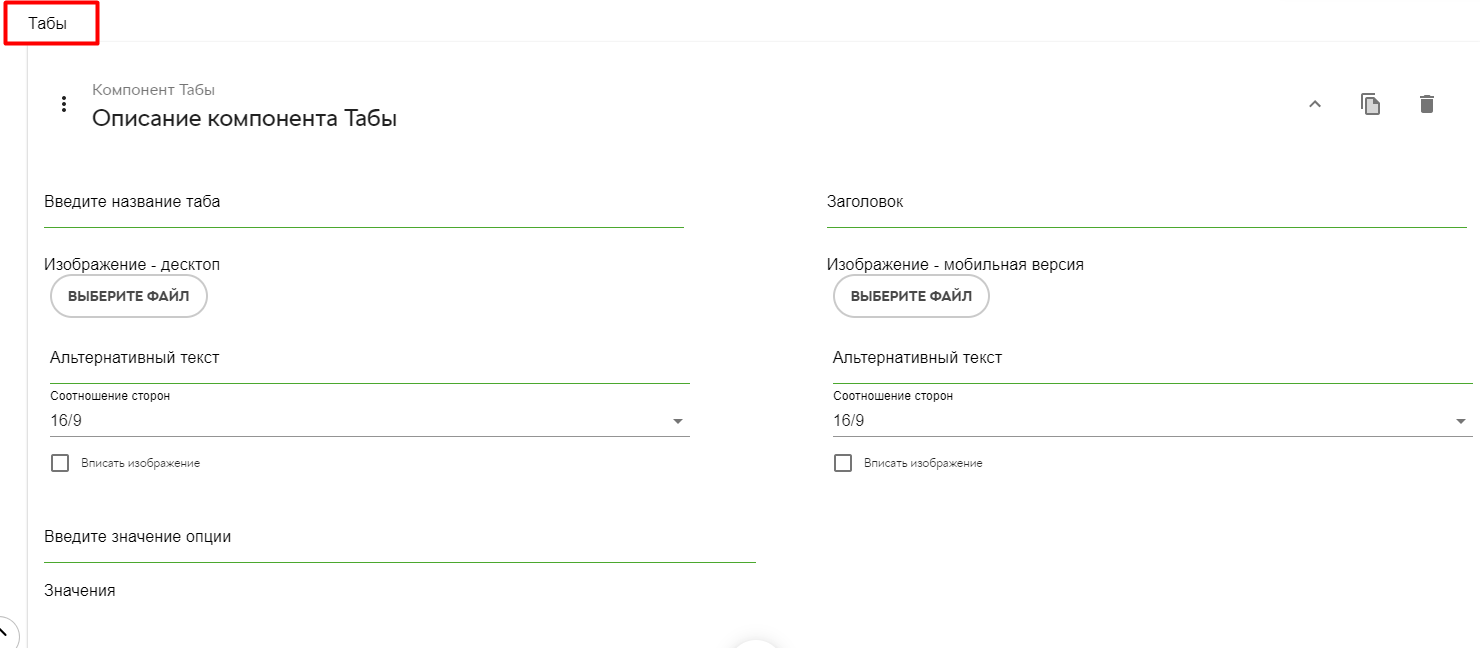Open the mobile Соотношение сторон dropdown
The height and width of the screenshot is (648, 1480).
(1152, 421)
